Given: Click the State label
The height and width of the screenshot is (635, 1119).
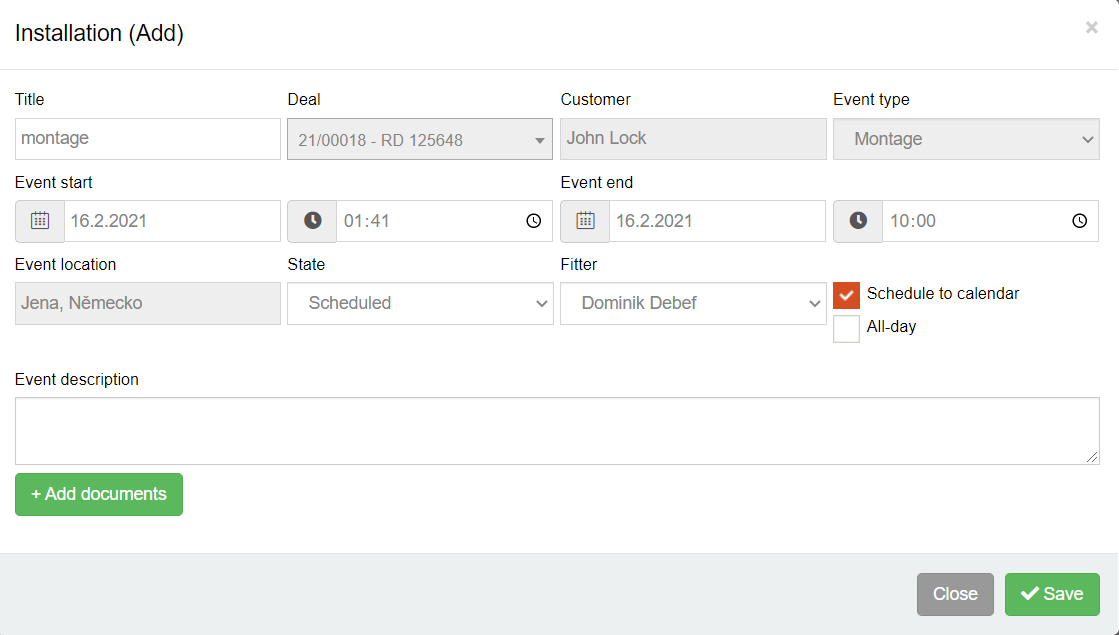Looking at the screenshot, I should 306,265.
